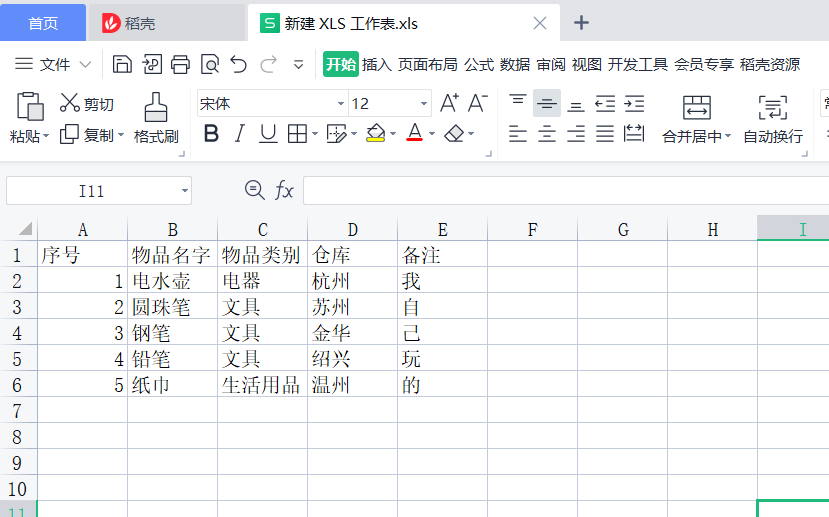This screenshot has height=517, width=829.
Task: Click the Redo arrow icon
Action: tap(269, 64)
